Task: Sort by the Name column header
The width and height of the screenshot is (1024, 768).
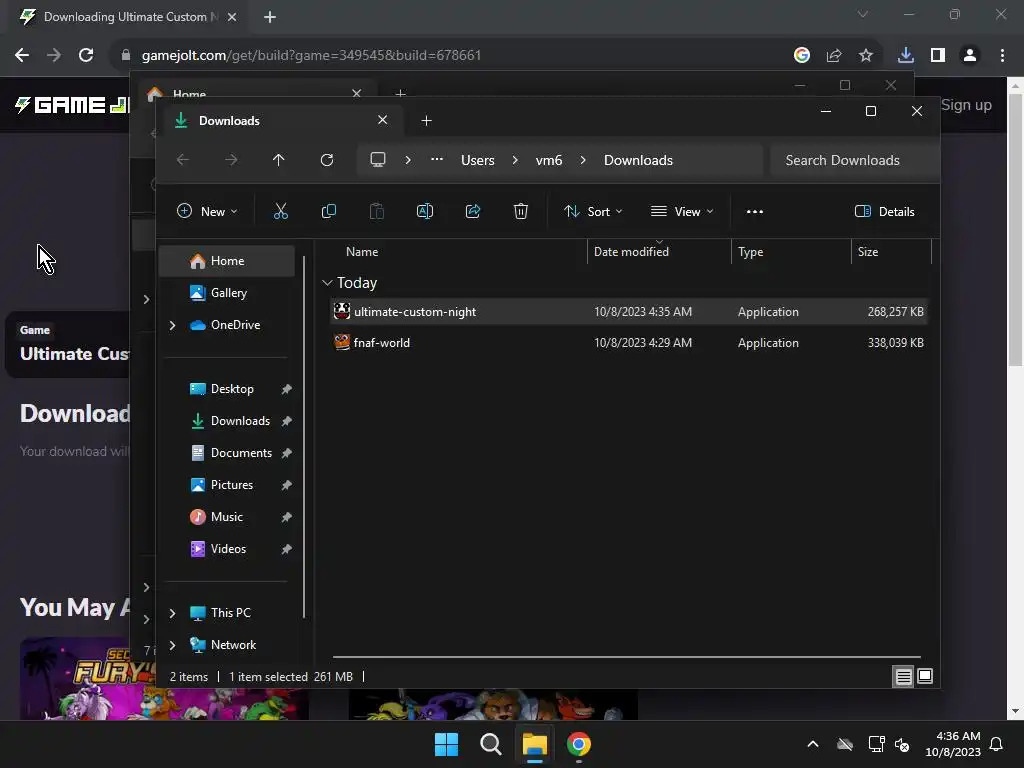Action: [362, 251]
